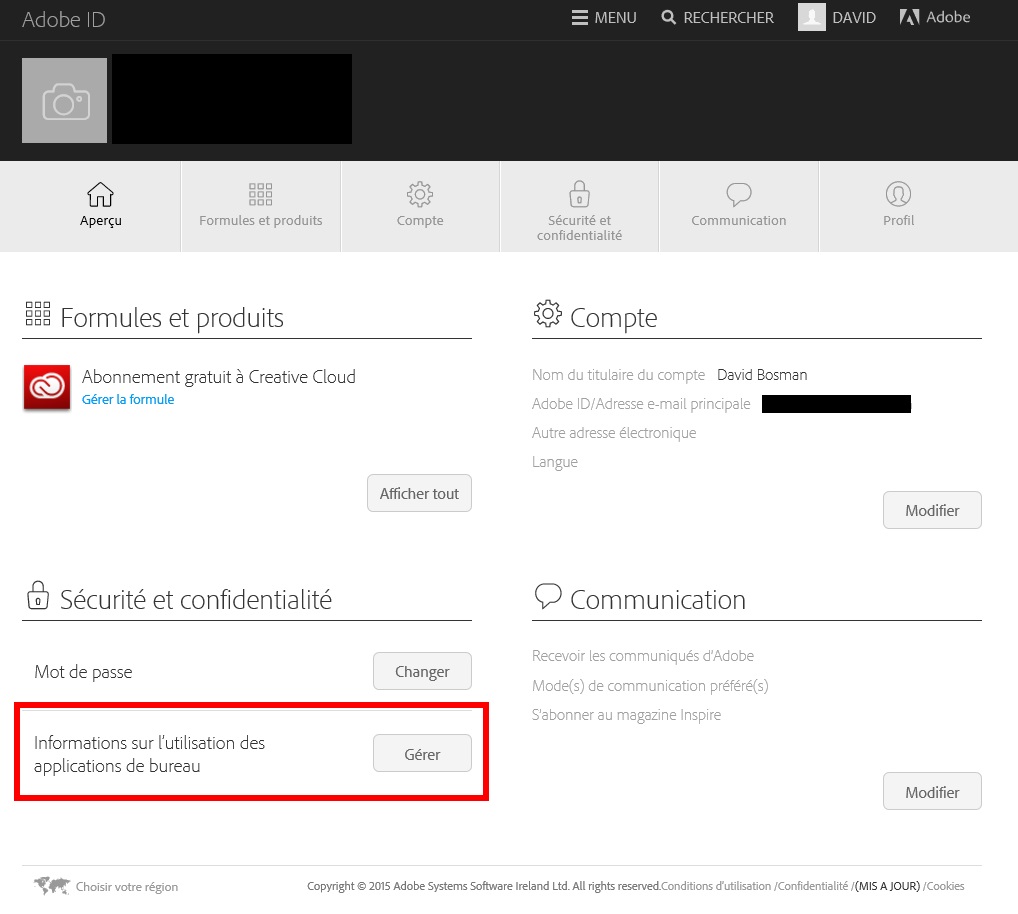Click Gérer for desktop application usage
Viewport: 1018px width, 914px height.
coord(422,754)
